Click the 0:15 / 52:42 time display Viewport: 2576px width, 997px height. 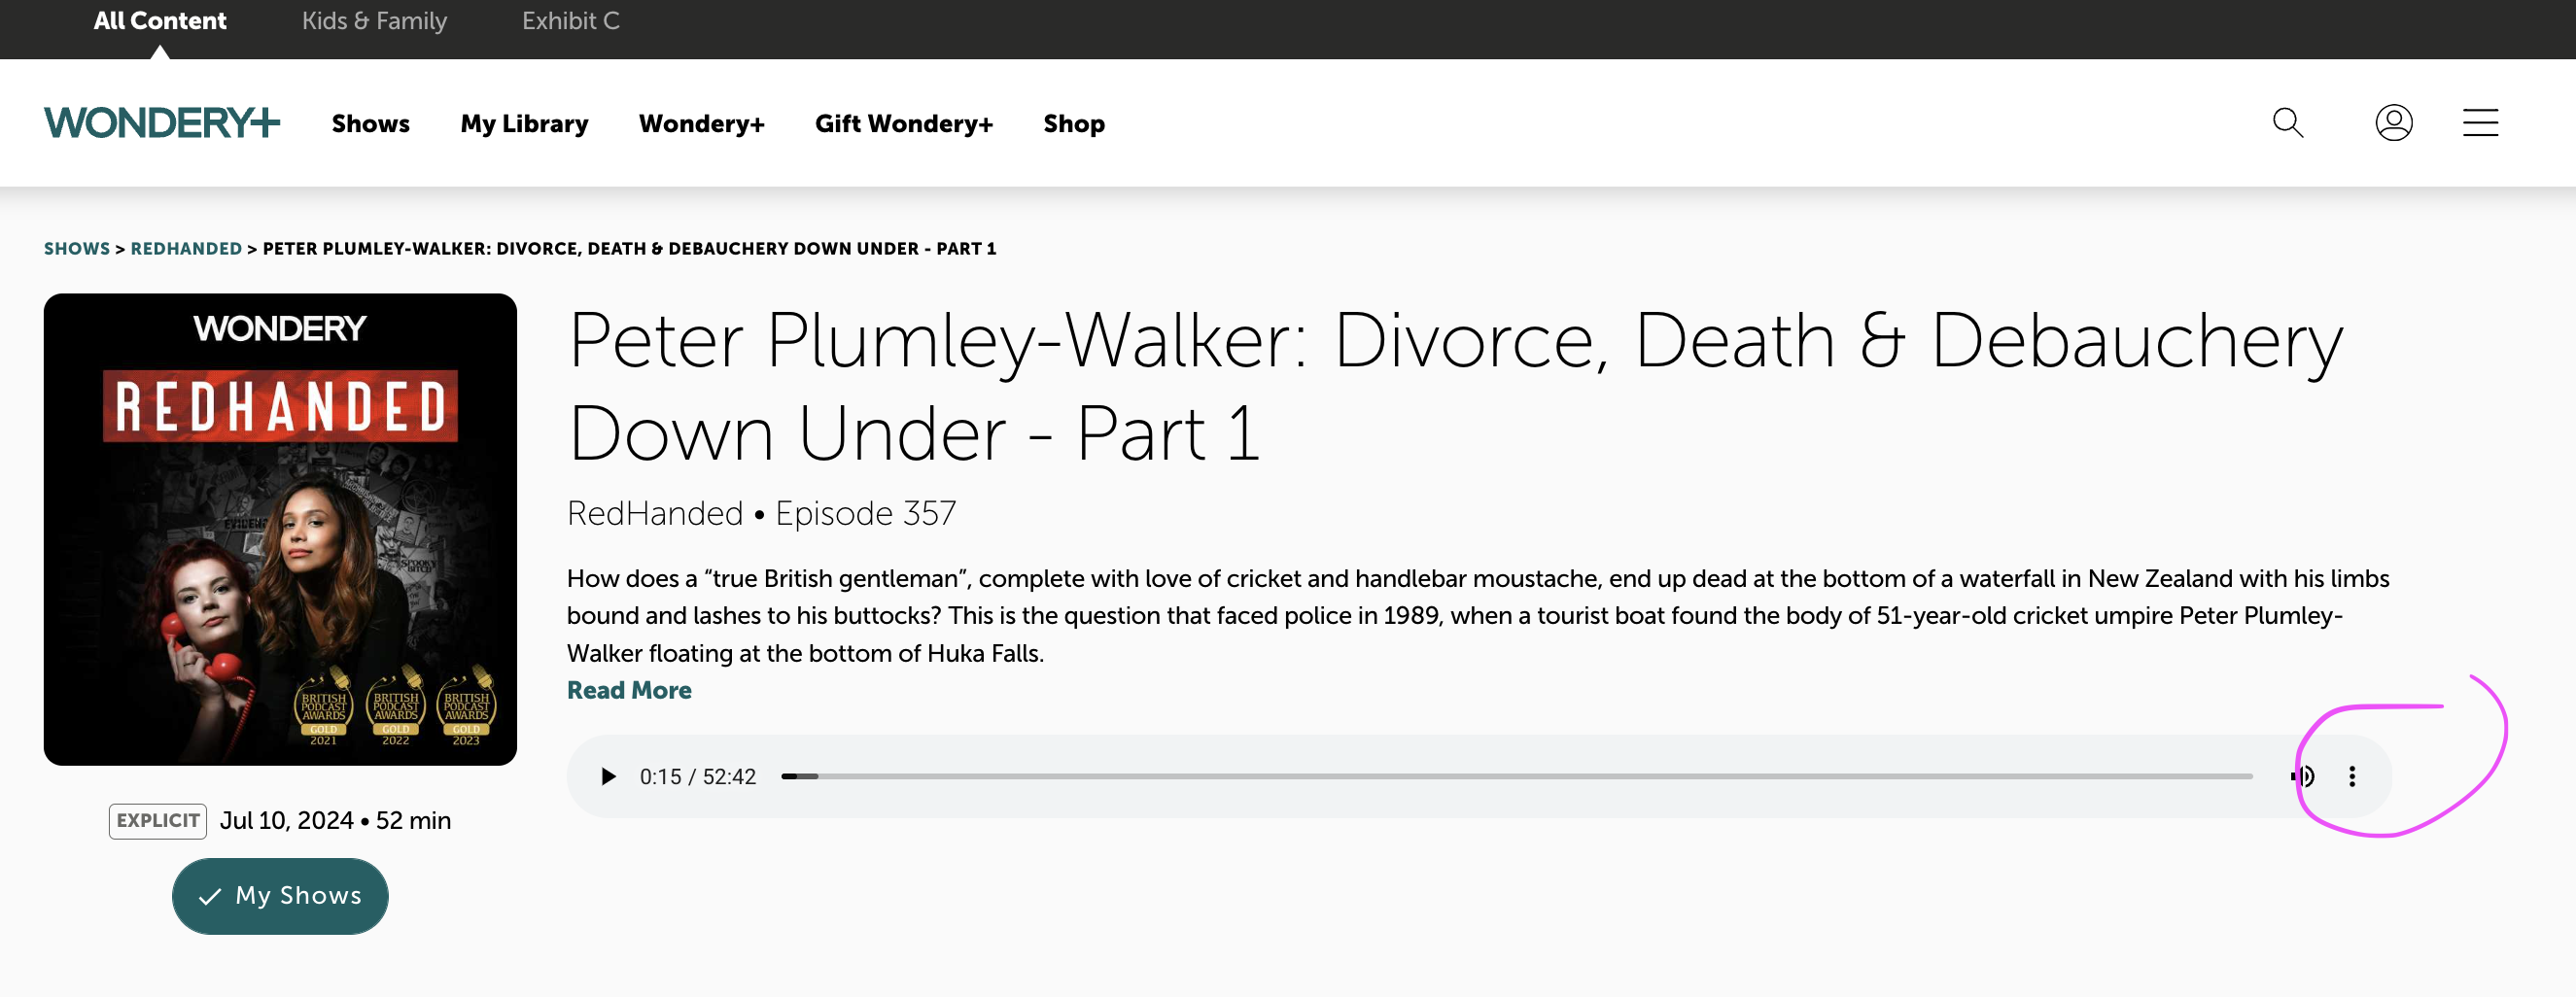coord(698,777)
